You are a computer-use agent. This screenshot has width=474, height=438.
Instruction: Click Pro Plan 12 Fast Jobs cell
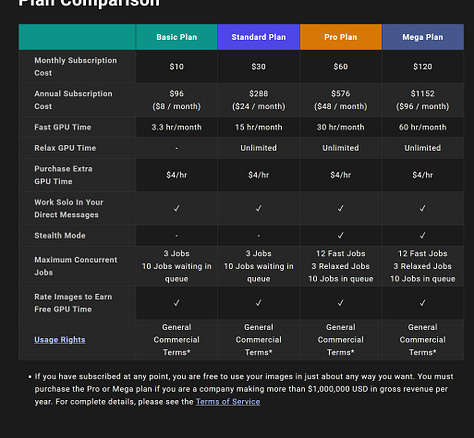pyautogui.click(x=341, y=266)
